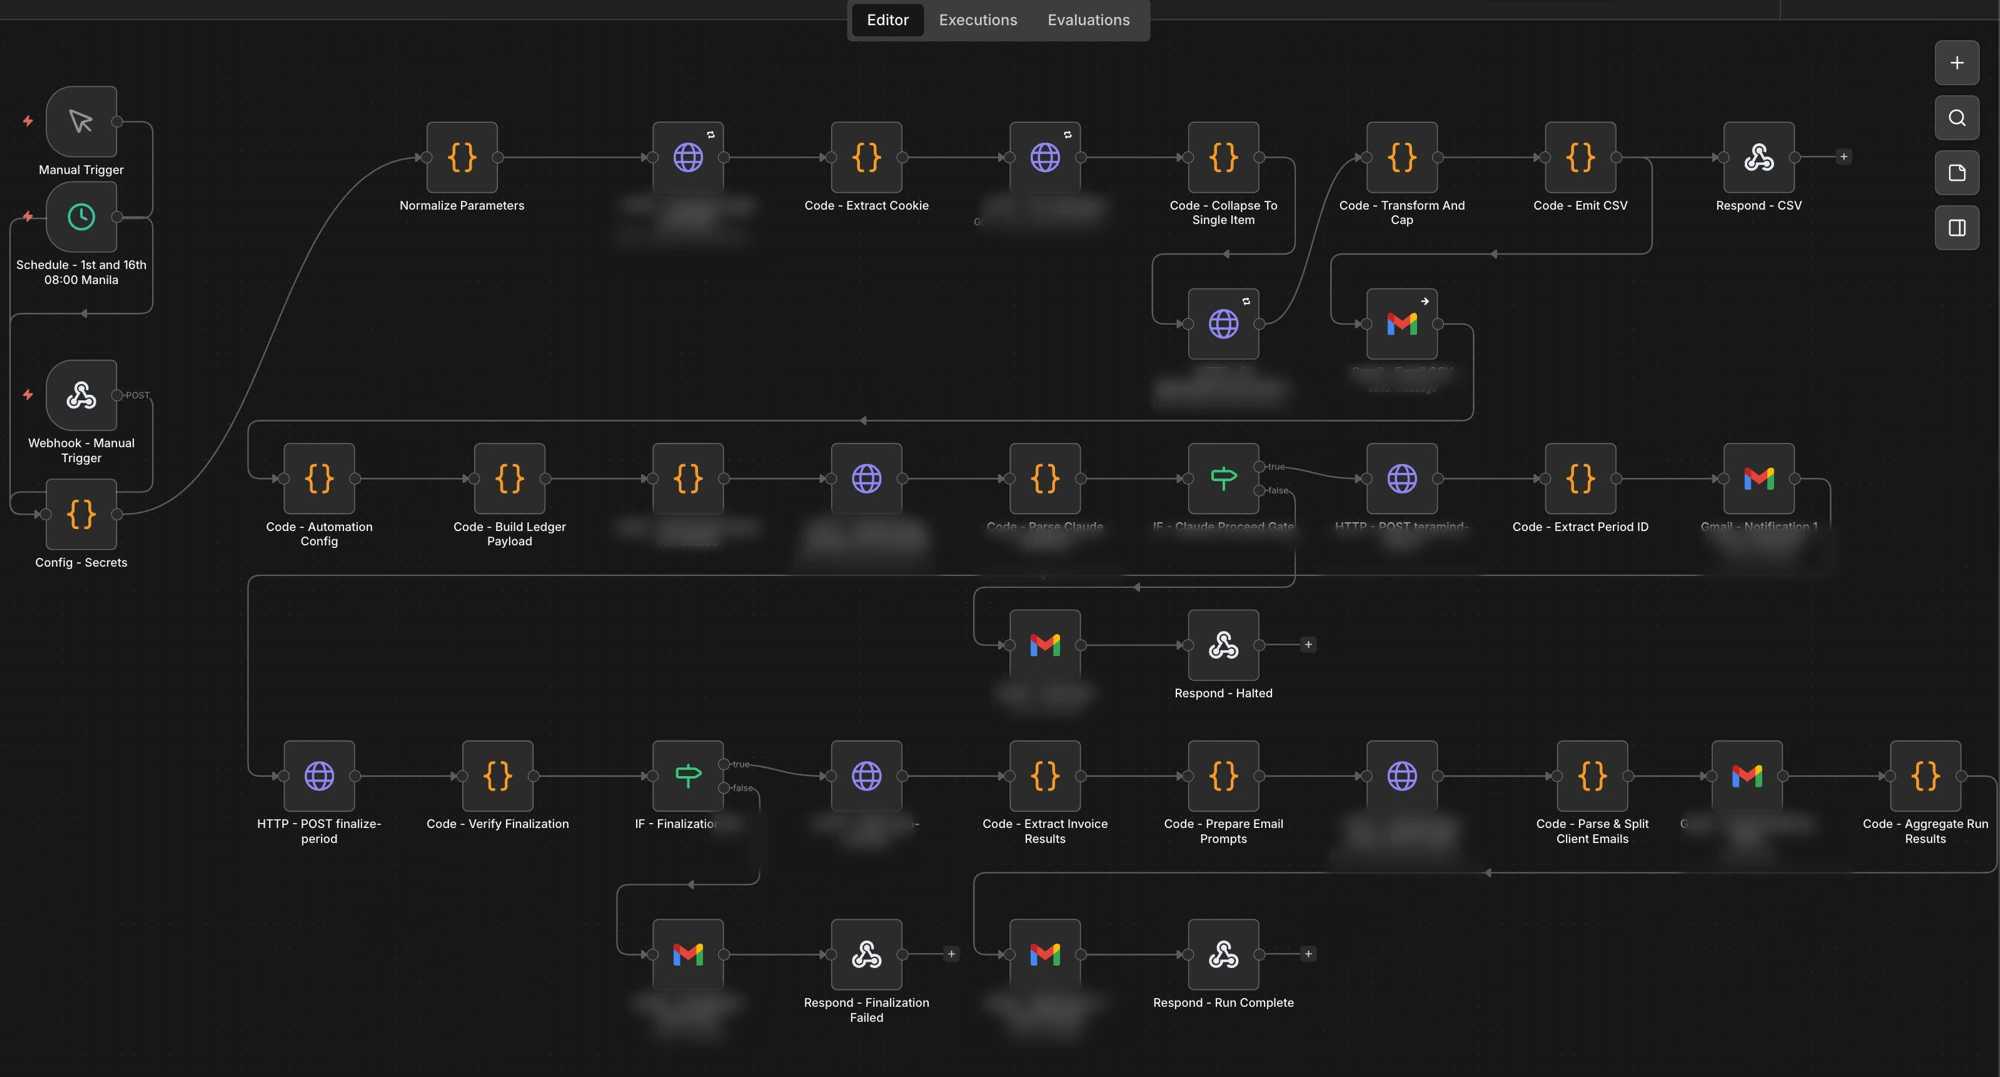2000x1077 pixels.
Task: Select the Gmail node left of Respond - Halted
Action: pyautogui.click(x=1045, y=645)
